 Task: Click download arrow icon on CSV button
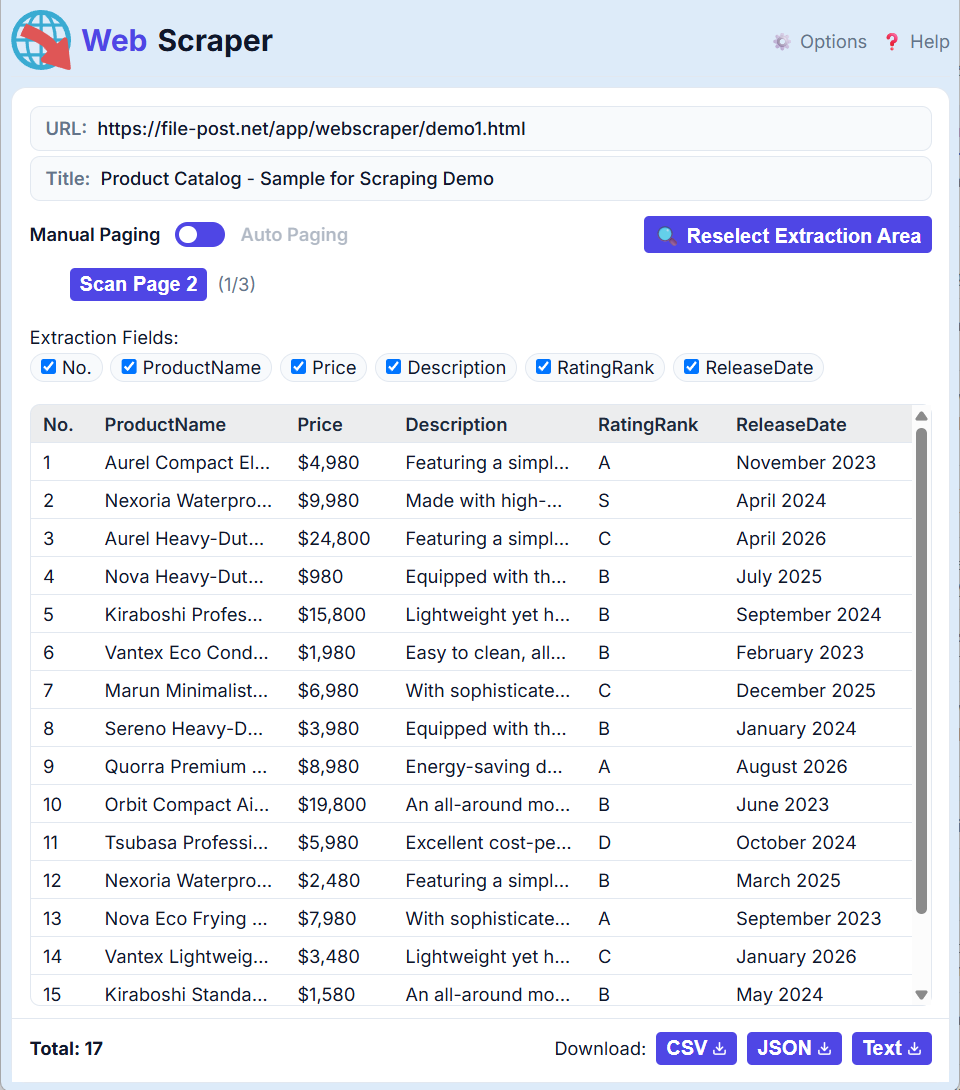(x=720, y=1048)
